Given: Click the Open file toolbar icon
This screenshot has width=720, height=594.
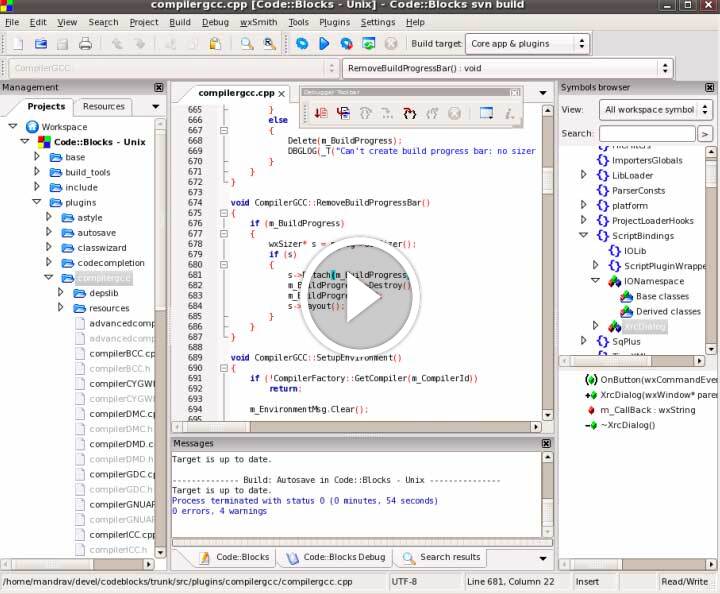Looking at the screenshot, I should point(41,44).
